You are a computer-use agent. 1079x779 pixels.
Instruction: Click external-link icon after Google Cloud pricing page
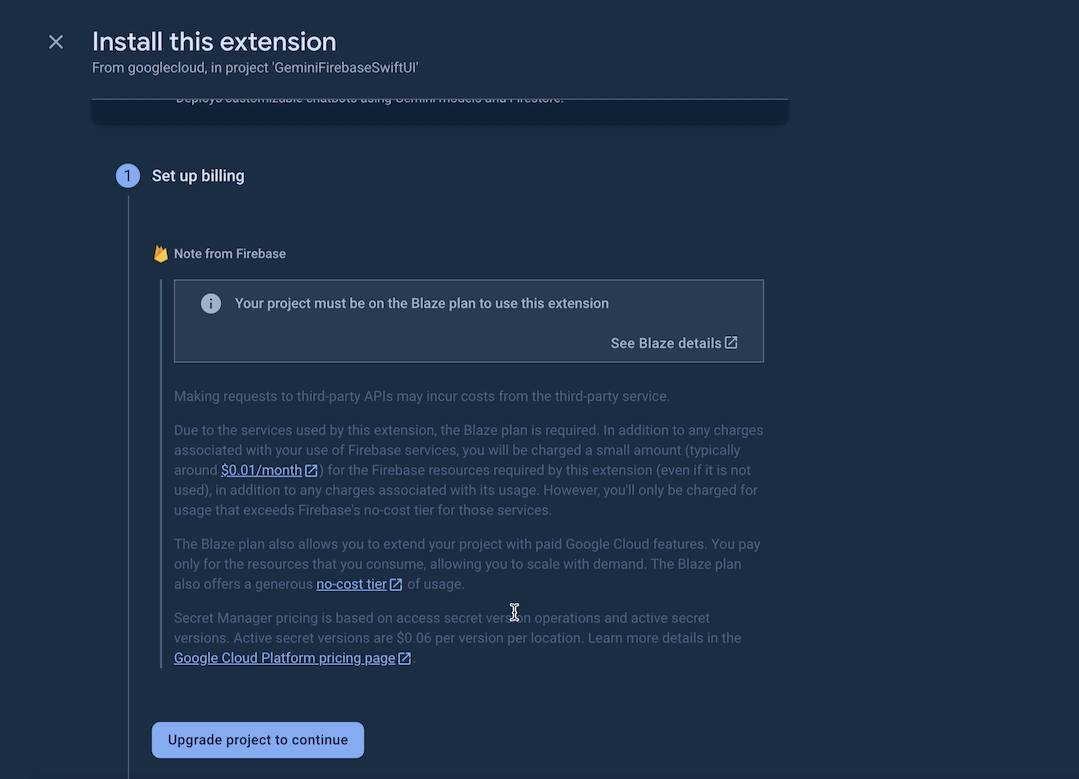pos(405,658)
